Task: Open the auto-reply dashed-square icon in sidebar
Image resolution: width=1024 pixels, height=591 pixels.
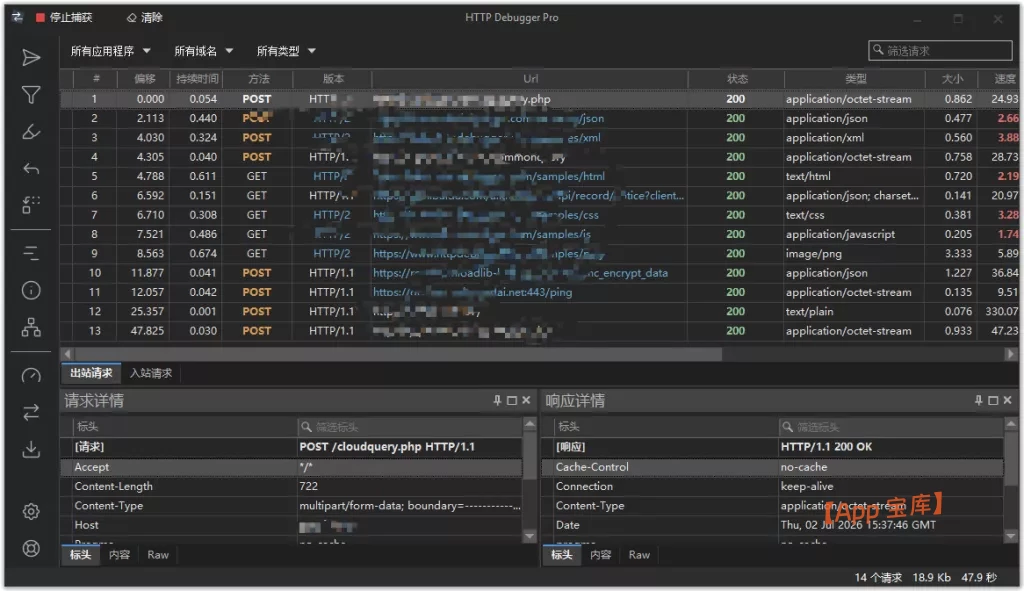Action: click(31, 205)
